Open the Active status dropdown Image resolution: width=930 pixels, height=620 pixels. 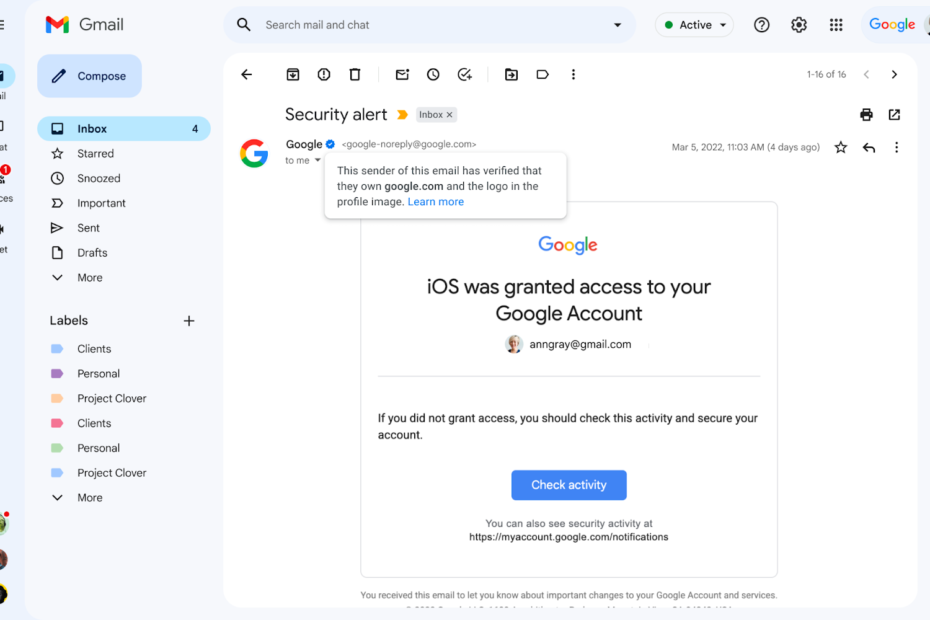coord(696,25)
